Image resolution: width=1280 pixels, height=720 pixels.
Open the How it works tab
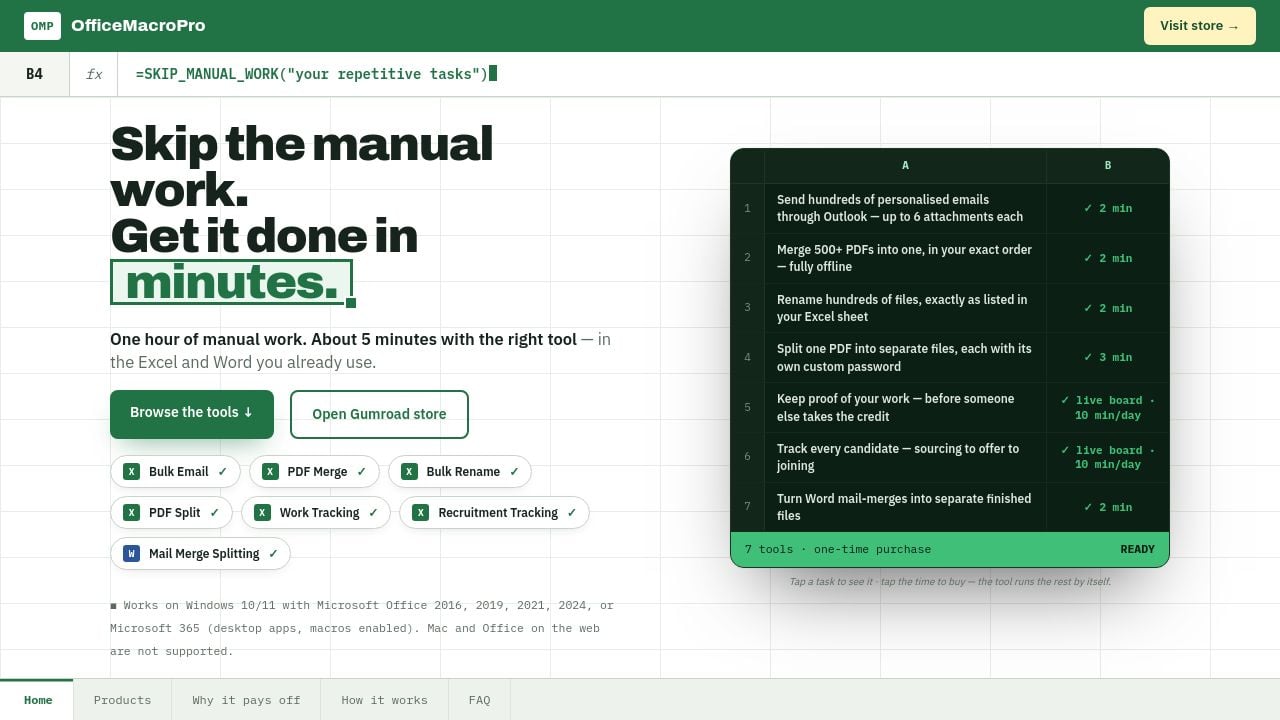coord(384,700)
